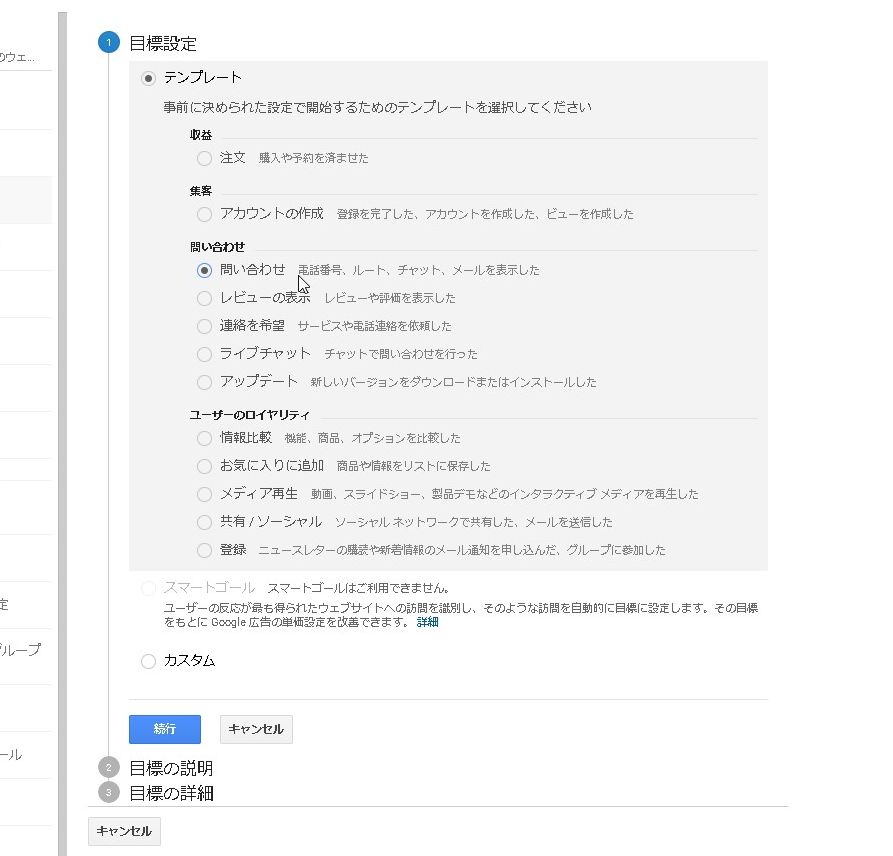Viewport: 893px width, 856px height.
Task: Select the 情報比較 radio button
Action: [205, 438]
